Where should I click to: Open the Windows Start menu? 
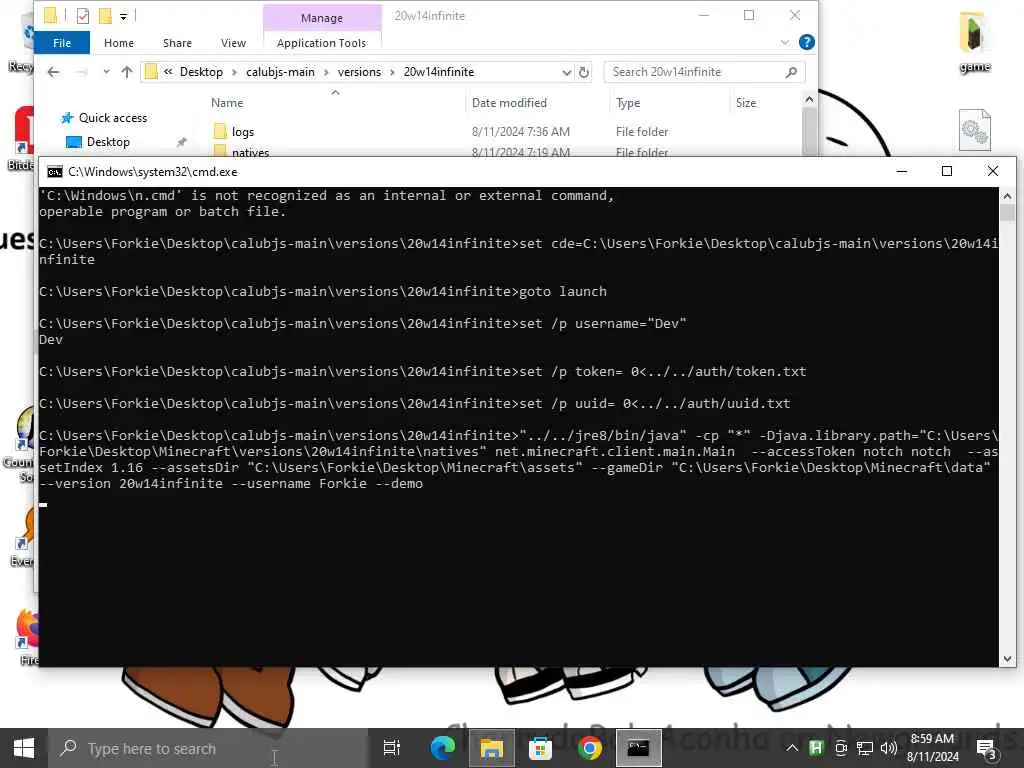(x=24, y=748)
